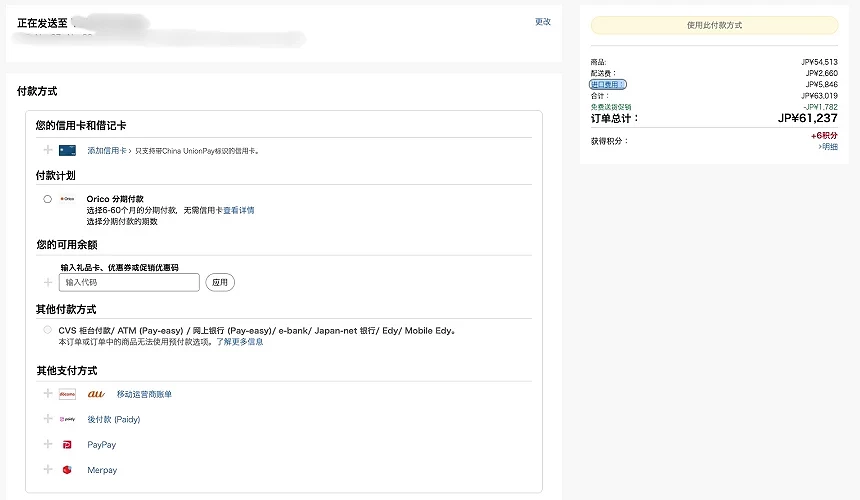Expand the Merpay payment option

coord(47,470)
